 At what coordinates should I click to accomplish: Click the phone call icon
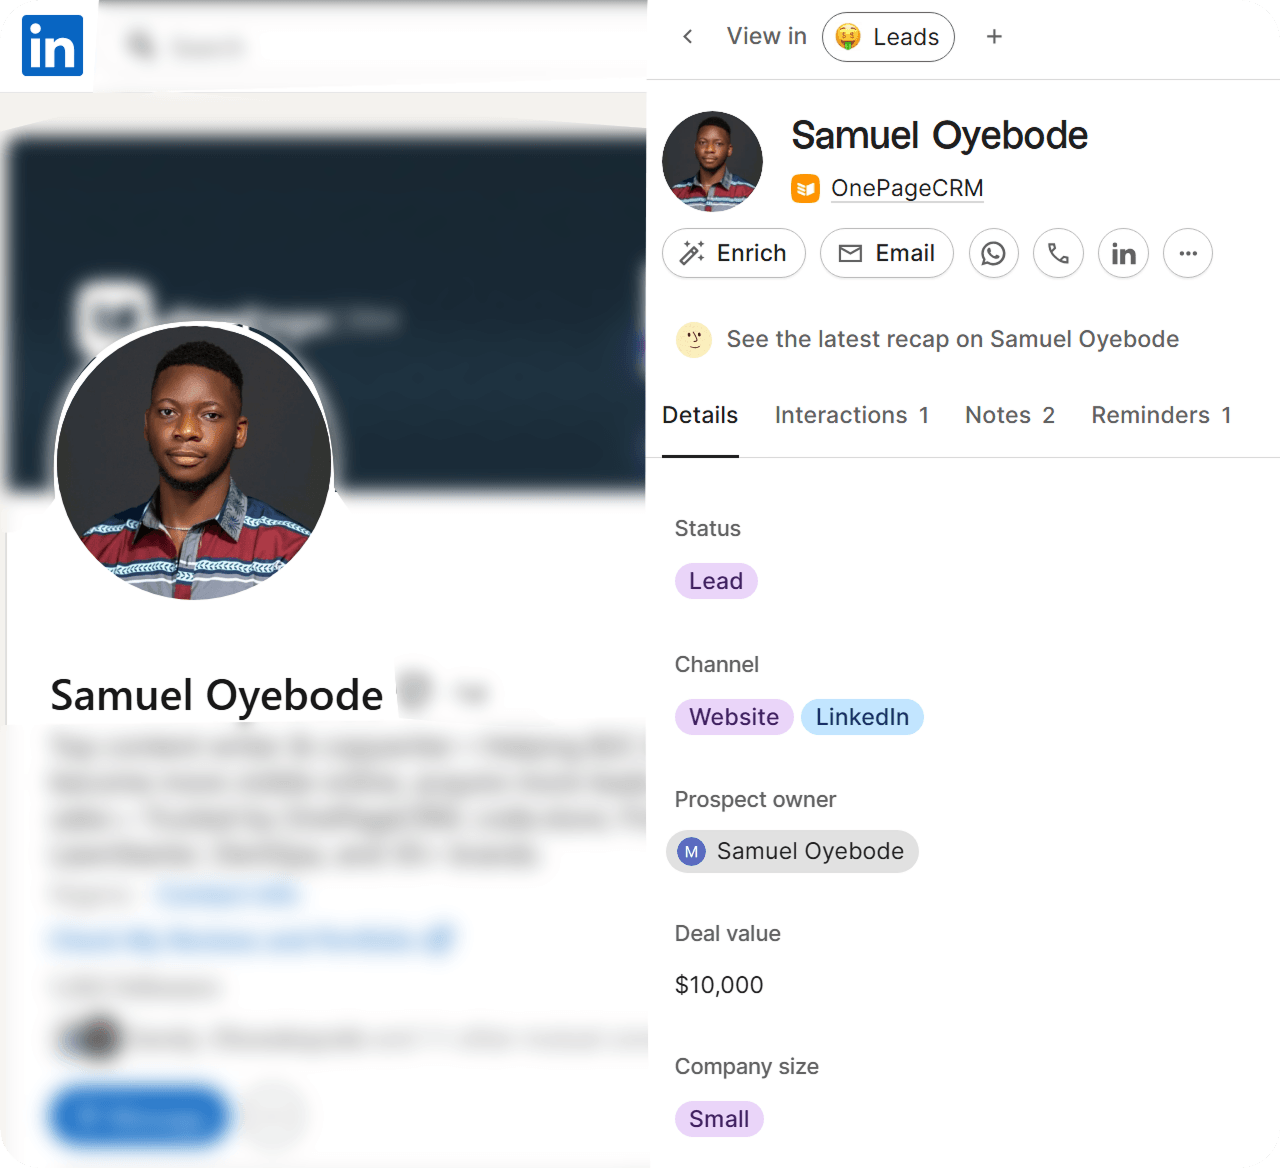pos(1058,253)
